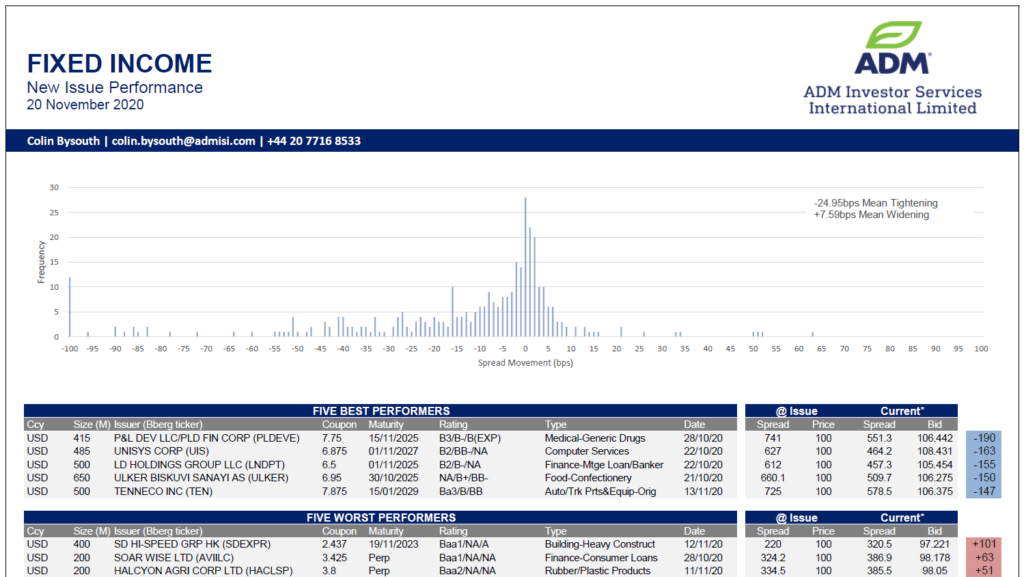The width and height of the screenshot is (1024, 577).
Task: Select the 'Frequency' axis label
Action: (x=41, y=262)
